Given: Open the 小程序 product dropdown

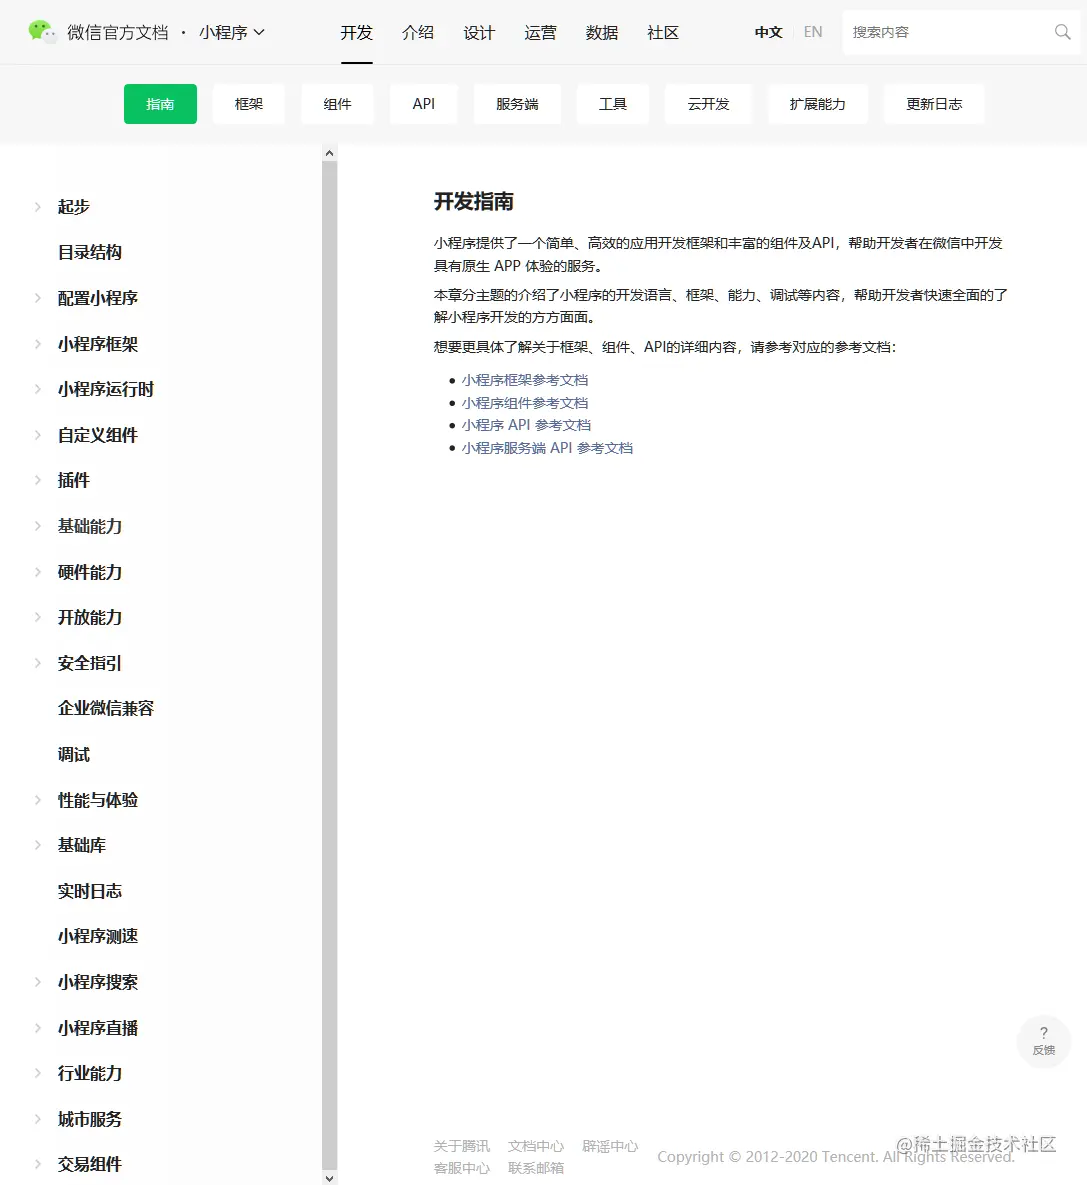Looking at the screenshot, I should [231, 32].
